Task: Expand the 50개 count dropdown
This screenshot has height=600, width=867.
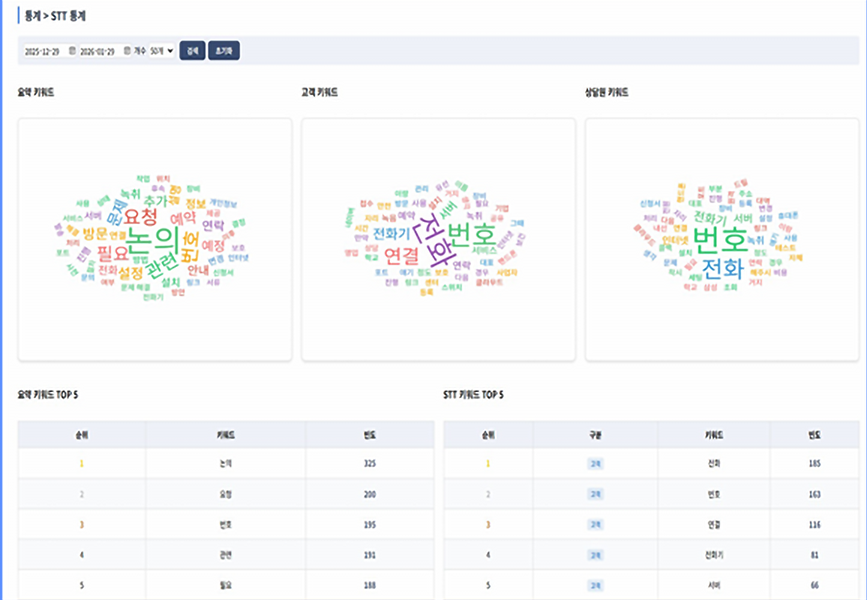Action: (x=162, y=51)
